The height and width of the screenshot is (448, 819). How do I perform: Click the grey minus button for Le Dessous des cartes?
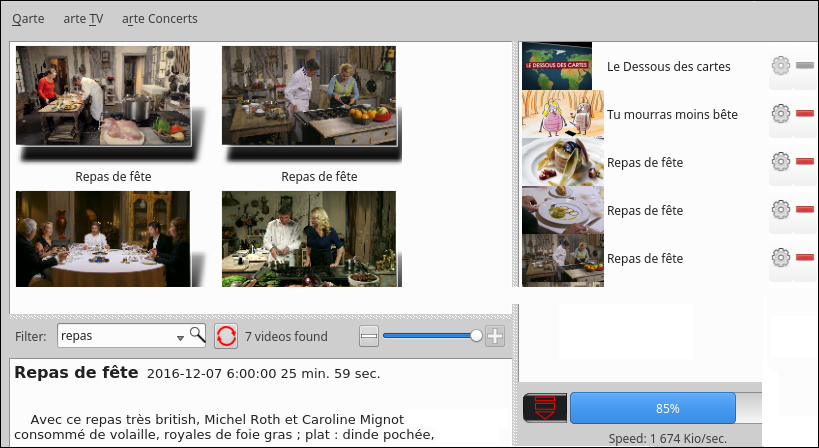805,66
